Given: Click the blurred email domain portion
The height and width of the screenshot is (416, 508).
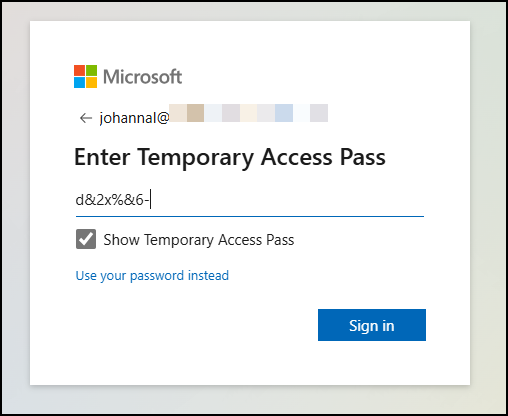Looking at the screenshot, I should tap(249, 113).
